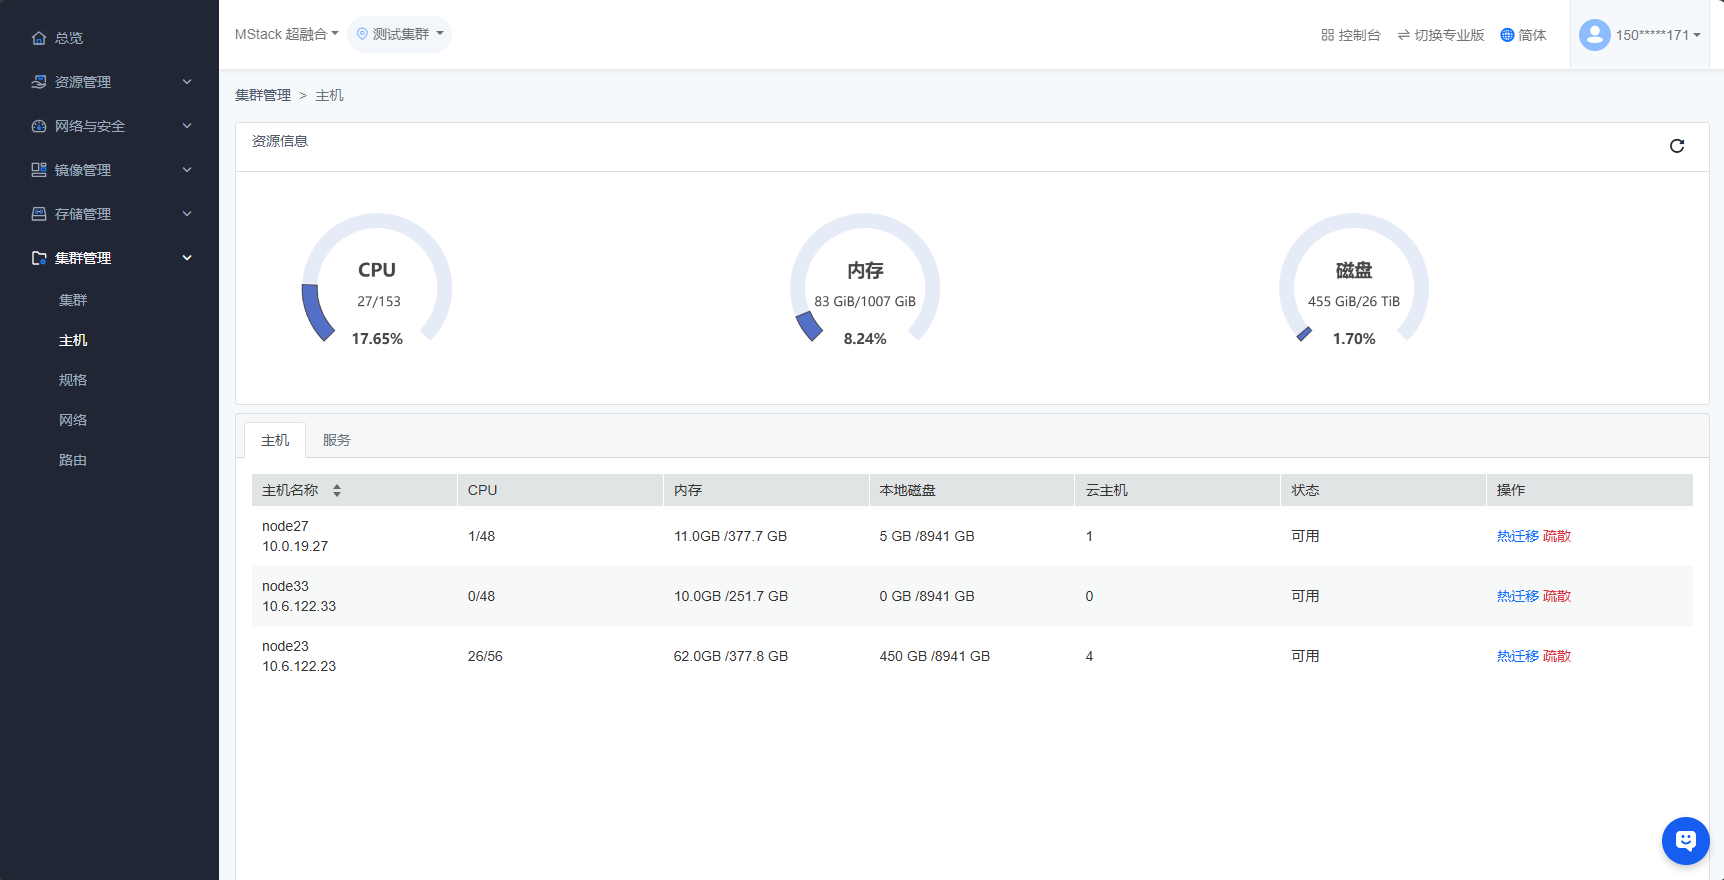Click 疏散 link for node23

coord(1557,656)
